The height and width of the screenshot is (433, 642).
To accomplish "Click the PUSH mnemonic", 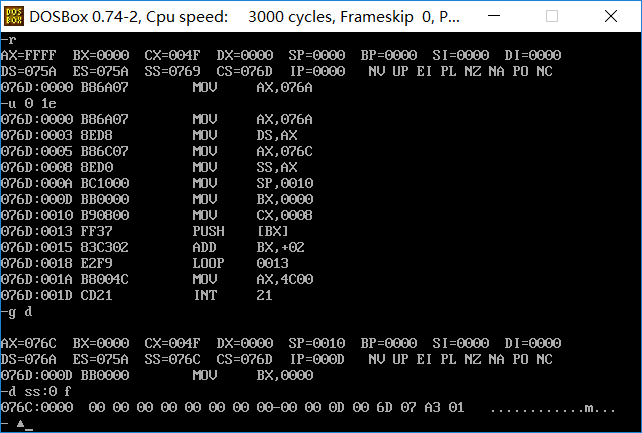I will [x=208, y=231].
